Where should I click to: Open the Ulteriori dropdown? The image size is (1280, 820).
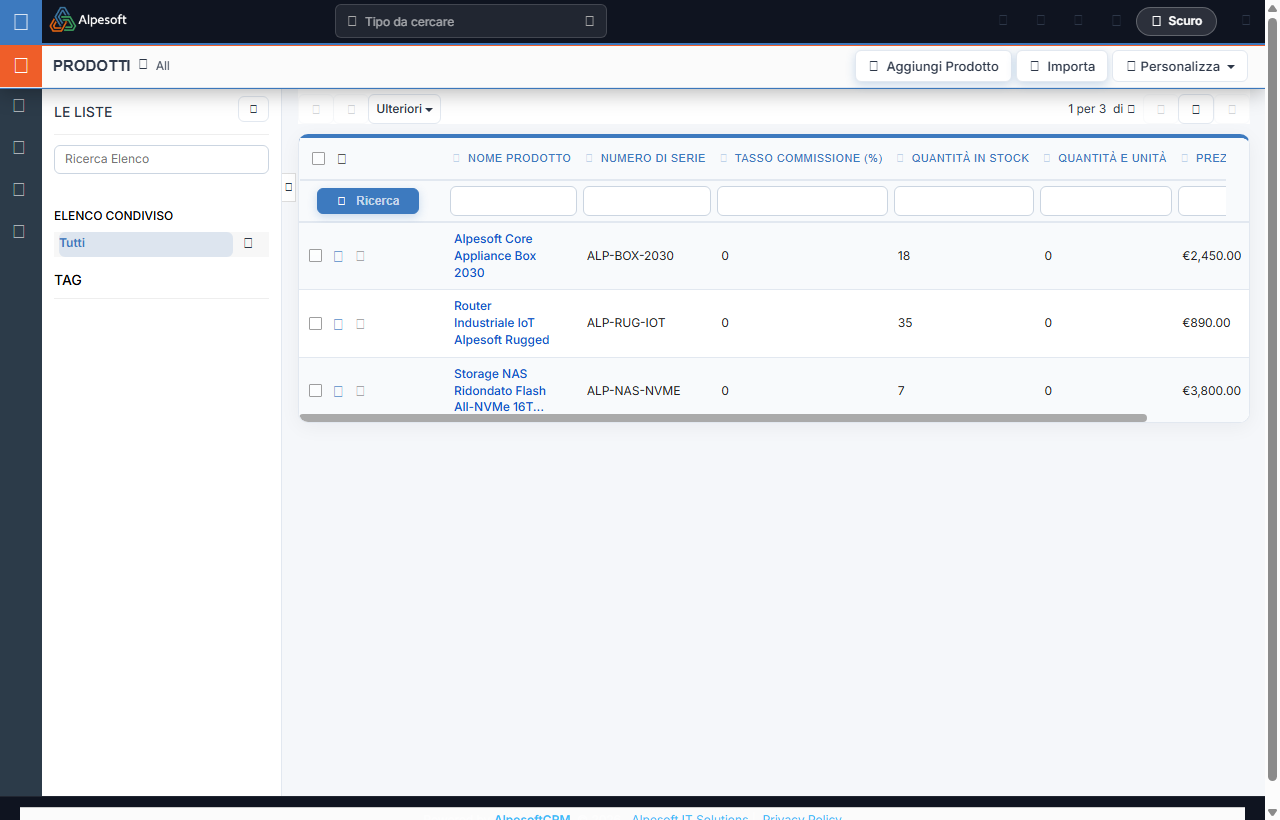404,109
